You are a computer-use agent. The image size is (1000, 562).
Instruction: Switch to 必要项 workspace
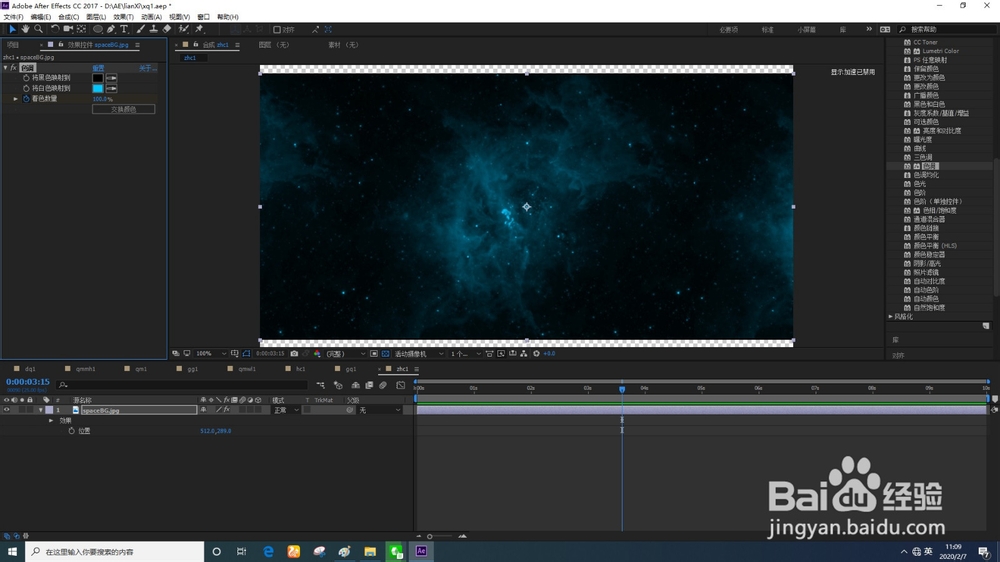(x=728, y=30)
